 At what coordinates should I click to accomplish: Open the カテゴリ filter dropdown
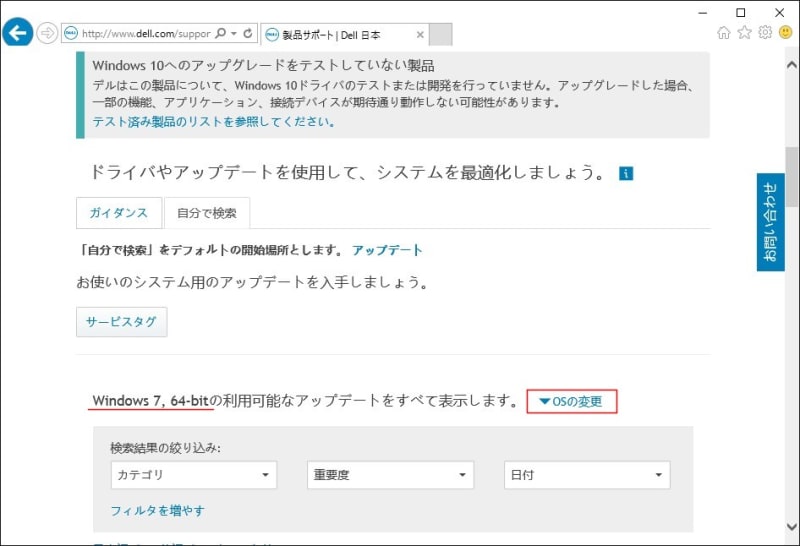click(x=194, y=475)
